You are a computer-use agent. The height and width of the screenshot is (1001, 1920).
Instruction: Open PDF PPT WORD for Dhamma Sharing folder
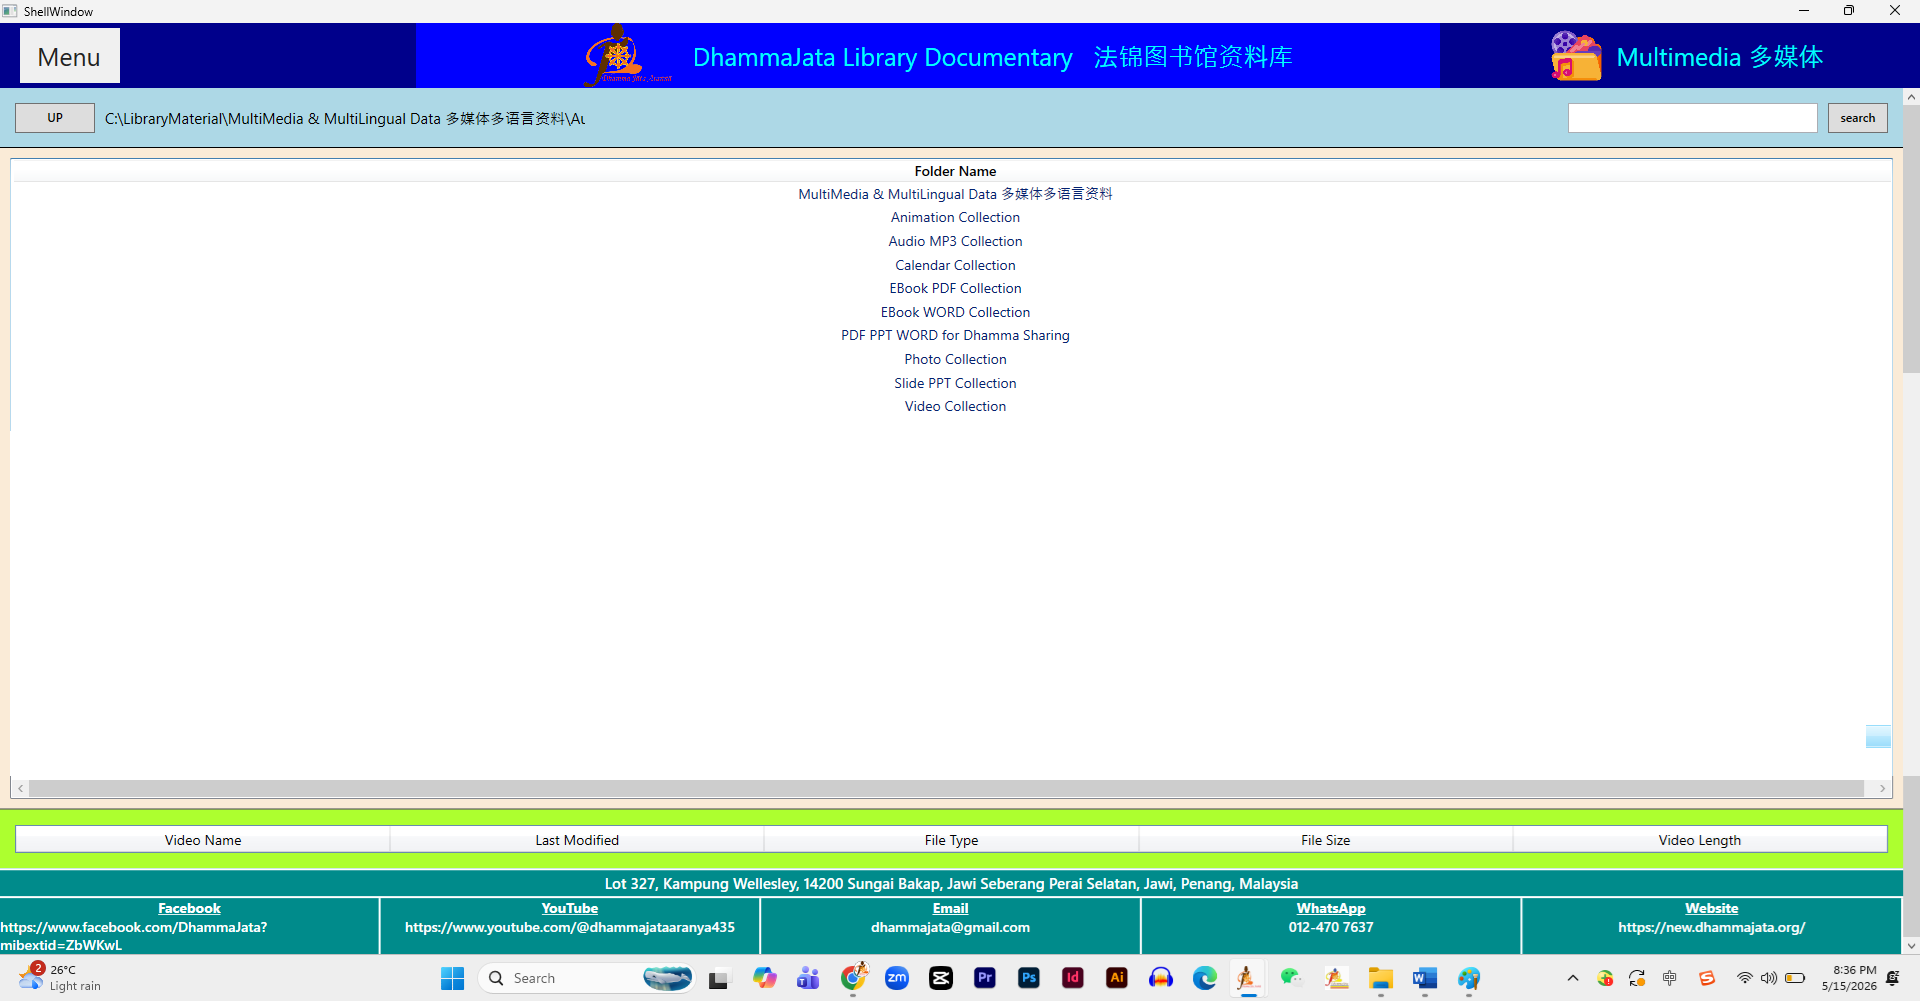pos(955,335)
